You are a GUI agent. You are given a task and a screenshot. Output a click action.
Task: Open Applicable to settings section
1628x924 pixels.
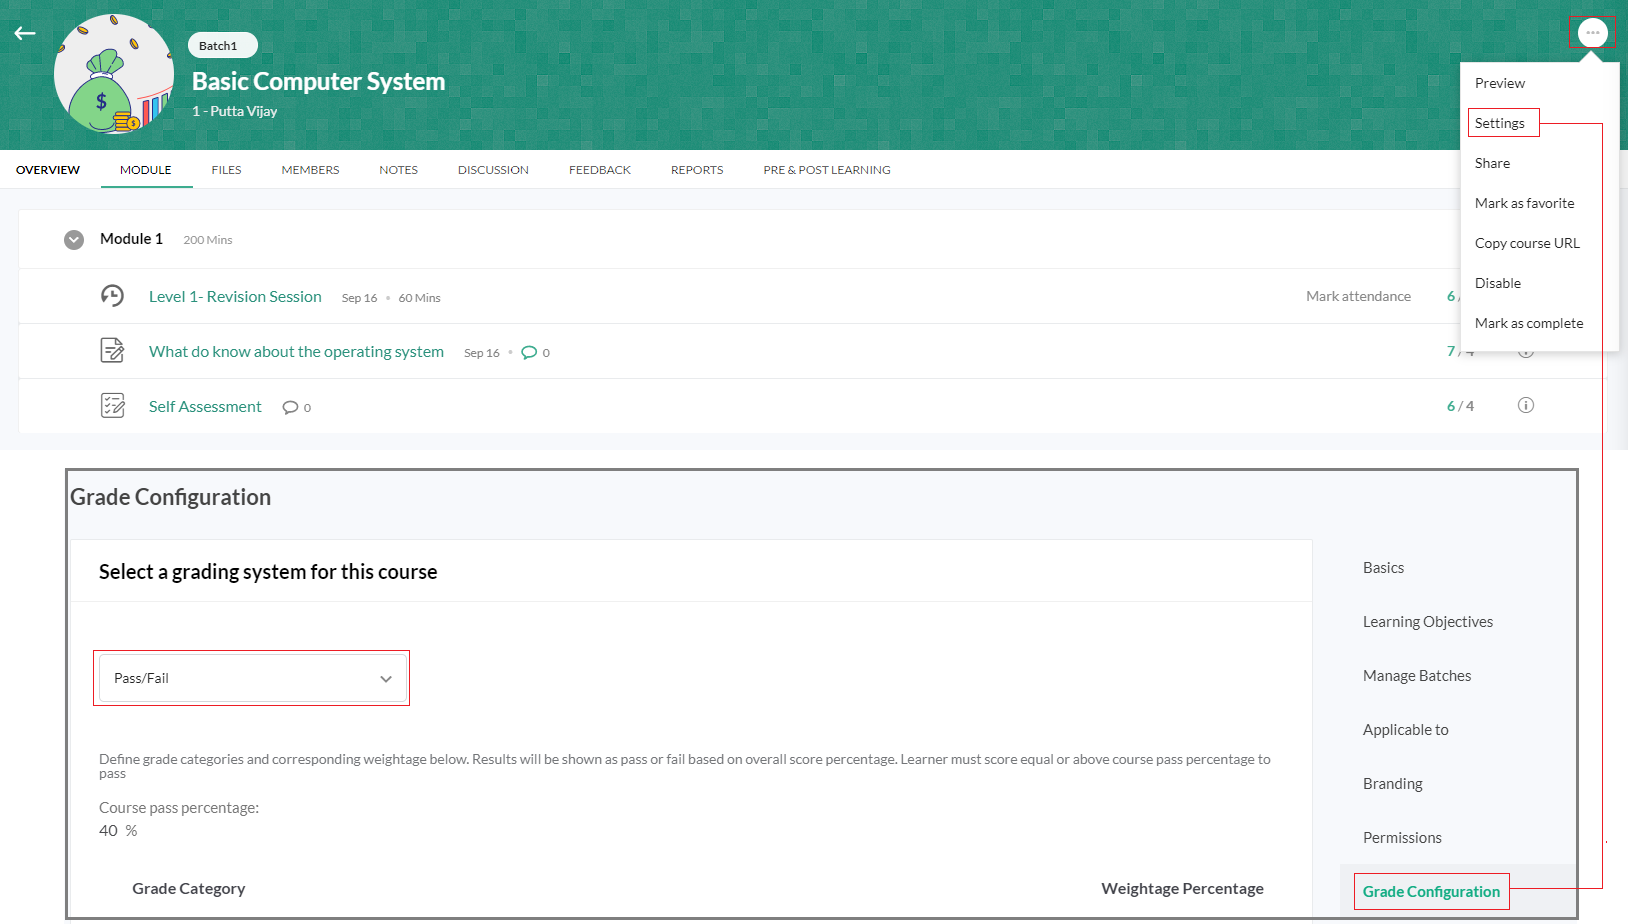pos(1405,730)
